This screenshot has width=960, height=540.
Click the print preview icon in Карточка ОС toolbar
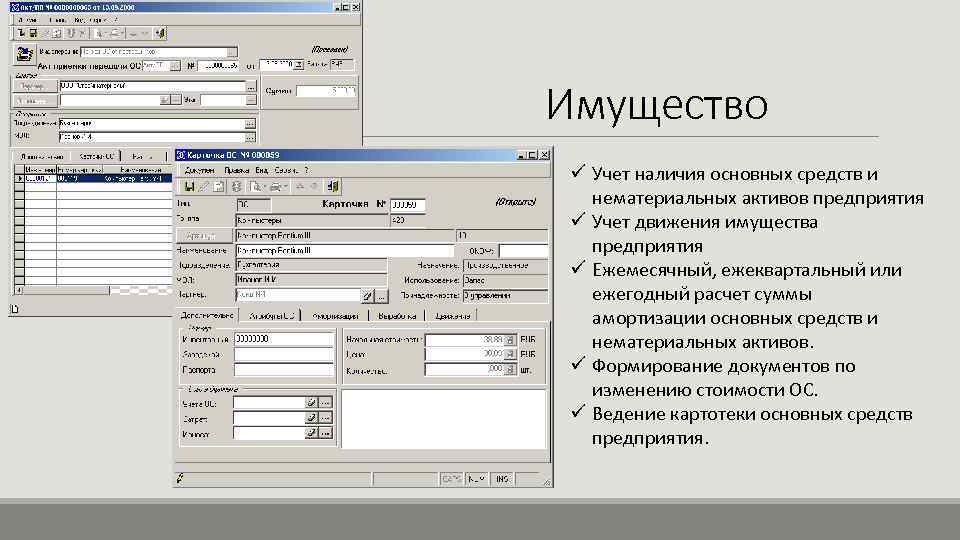coord(254,187)
